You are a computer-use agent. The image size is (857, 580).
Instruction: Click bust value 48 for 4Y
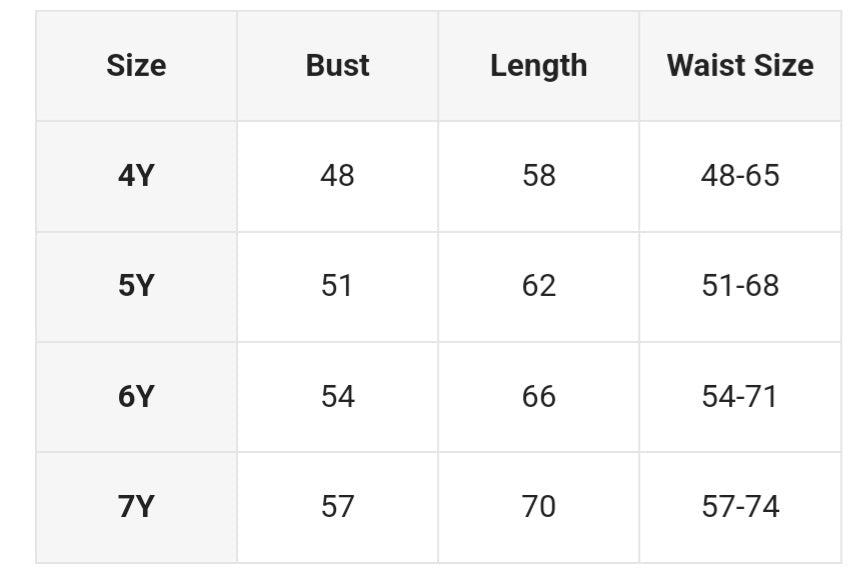[x=337, y=176]
